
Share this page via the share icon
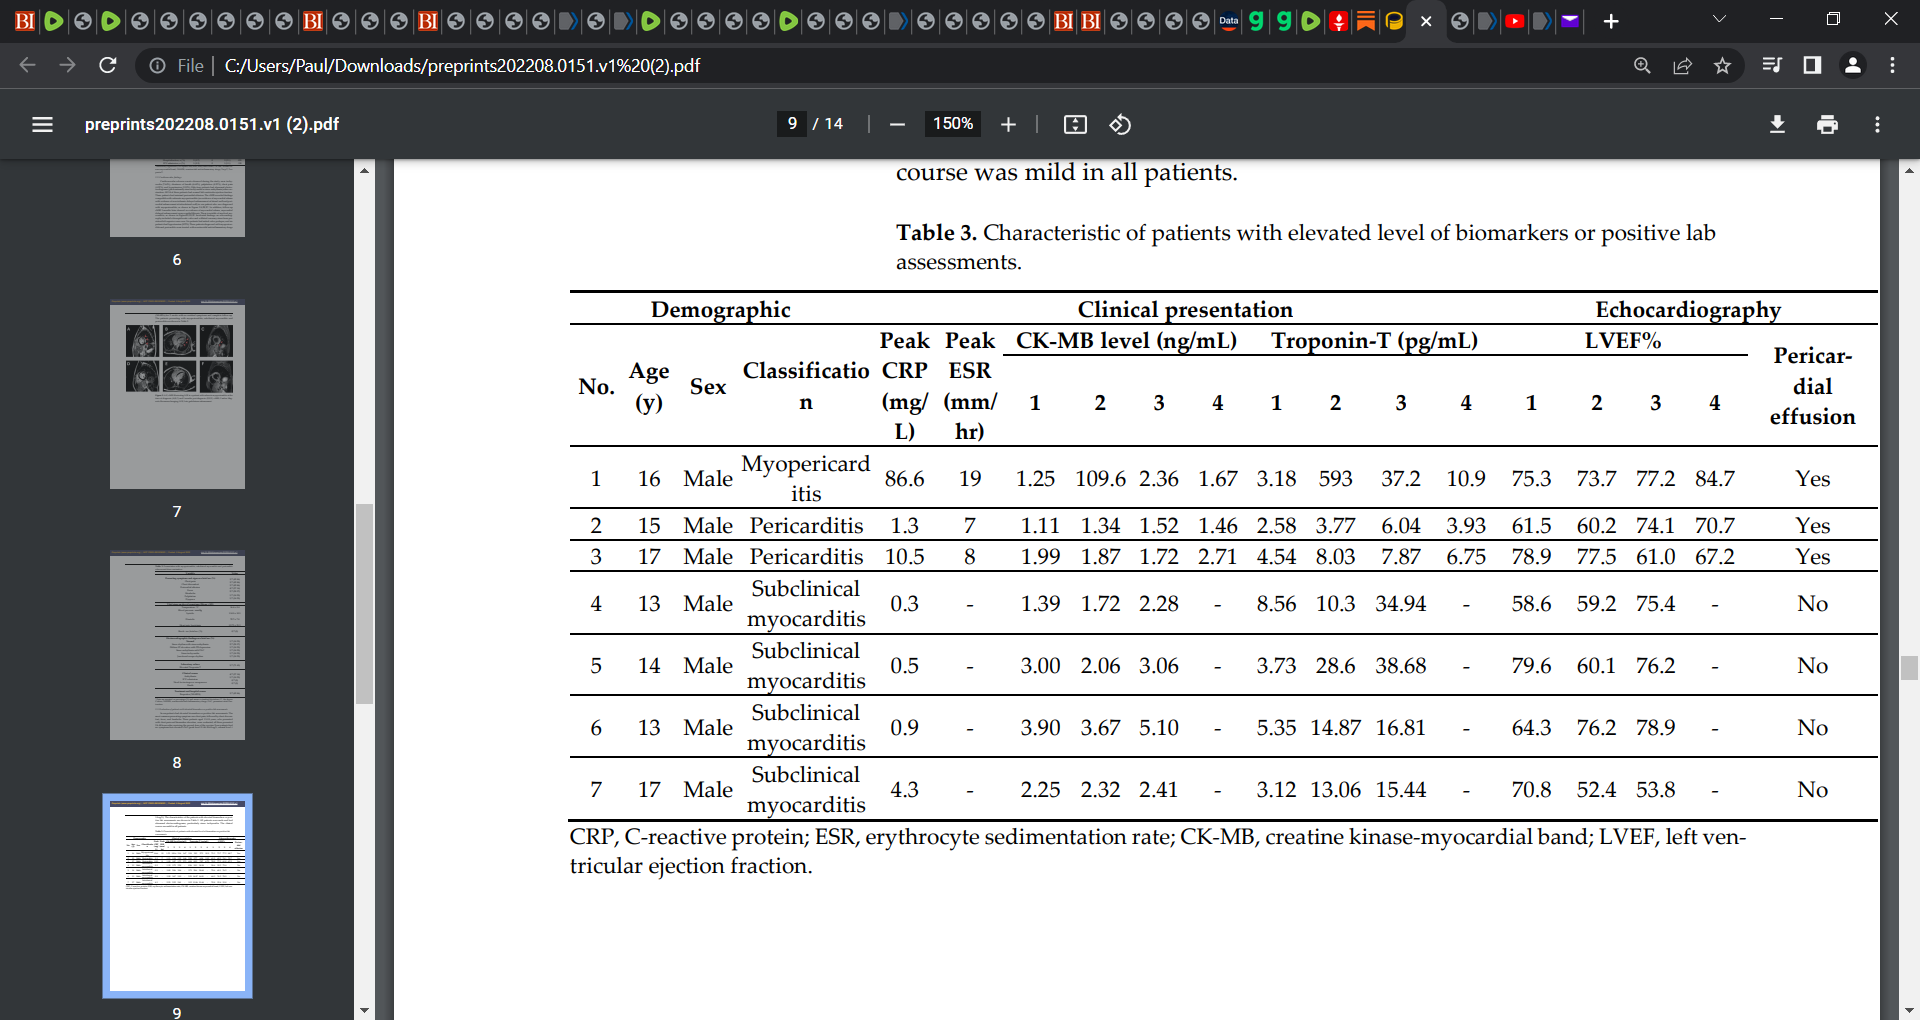pyautogui.click(x=1682, y=65)
